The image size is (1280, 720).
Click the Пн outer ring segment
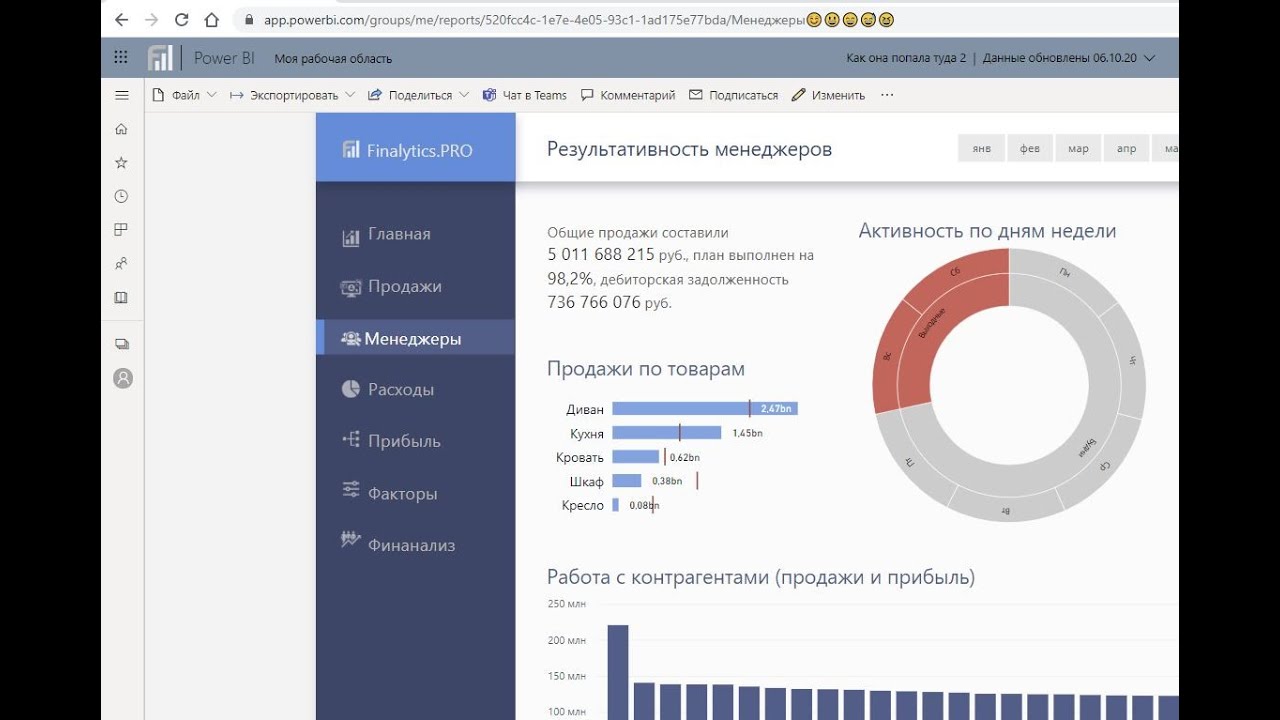click(x=1064, y=270)
